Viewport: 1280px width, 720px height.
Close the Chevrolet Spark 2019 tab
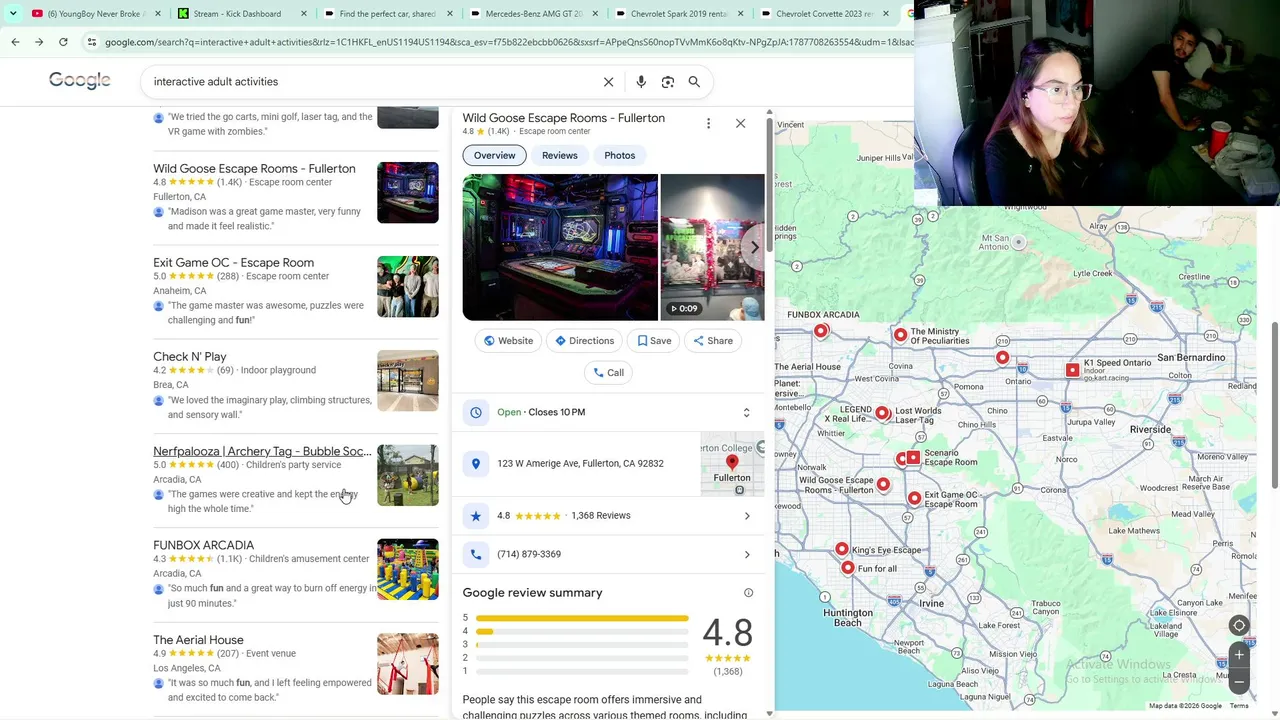(x=739, y=14)
